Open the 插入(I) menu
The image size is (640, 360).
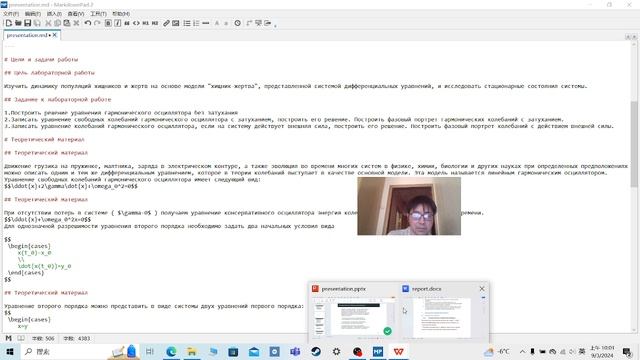[x=54, y=14]
